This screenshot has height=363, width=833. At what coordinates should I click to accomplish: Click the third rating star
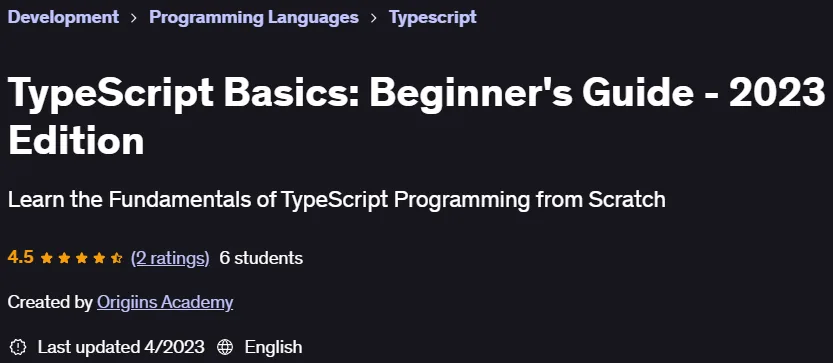(x=81, y=259)
